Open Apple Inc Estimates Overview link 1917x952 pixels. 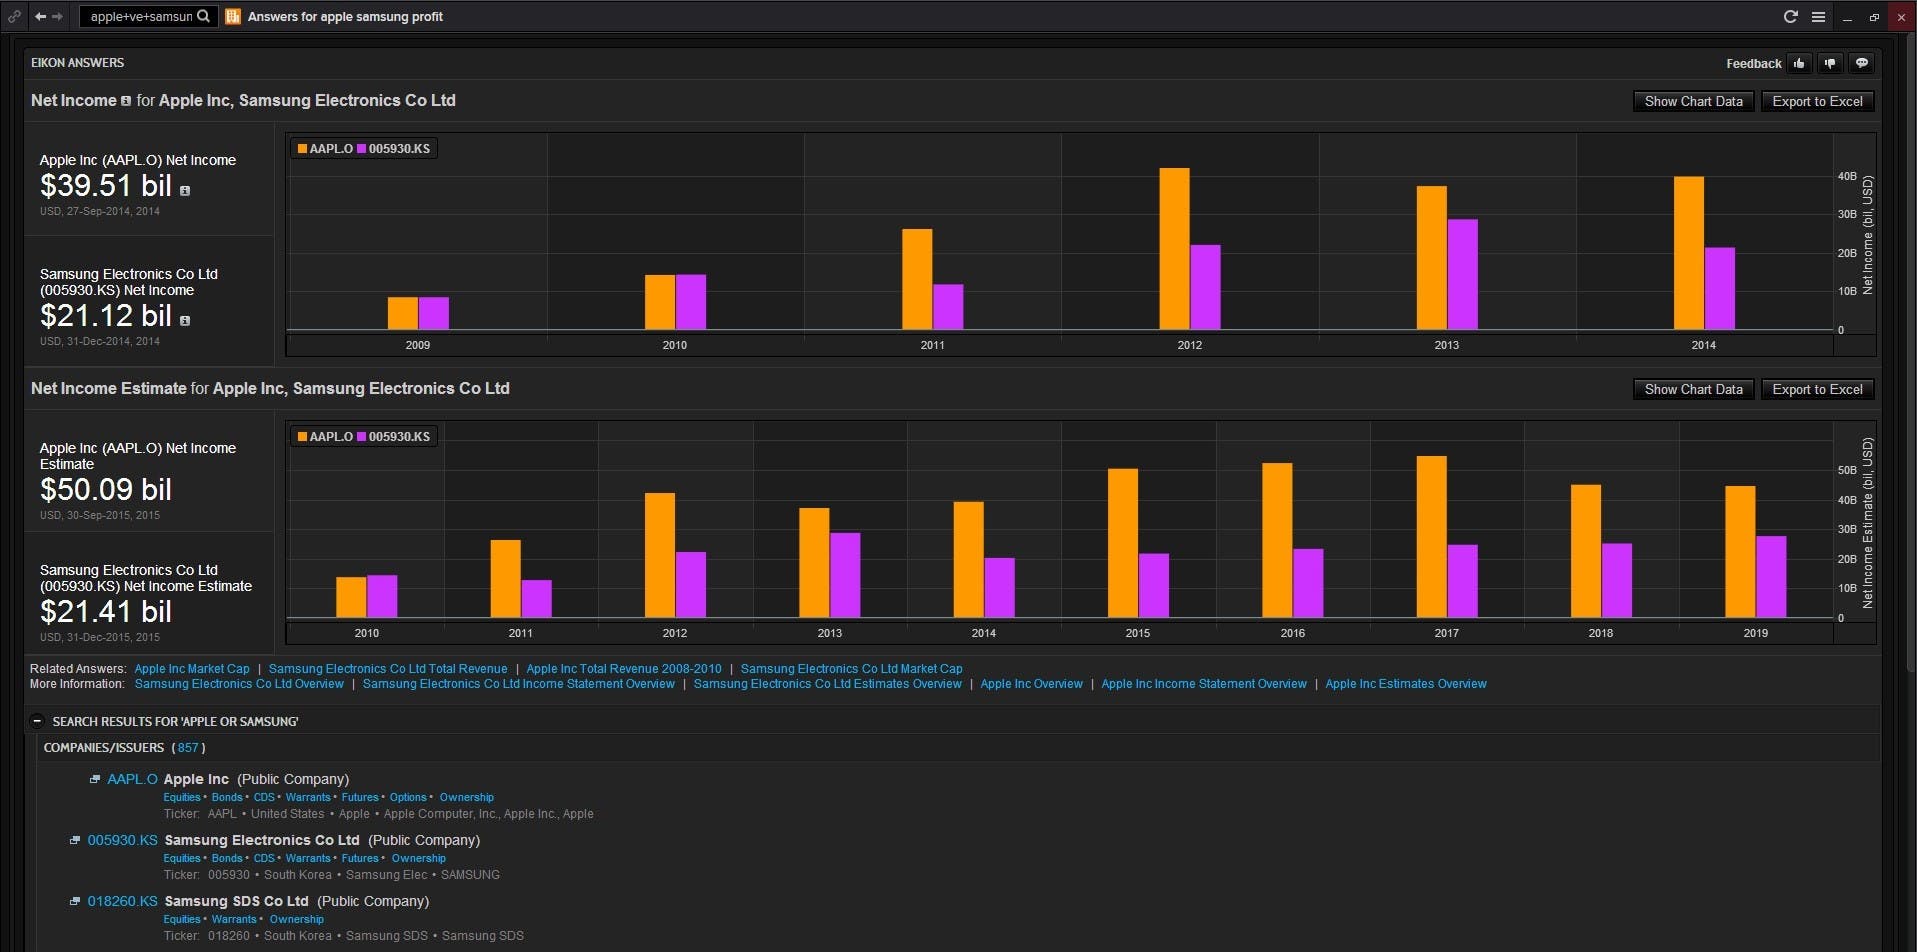pyautogui.click(x=1406, y=684)
